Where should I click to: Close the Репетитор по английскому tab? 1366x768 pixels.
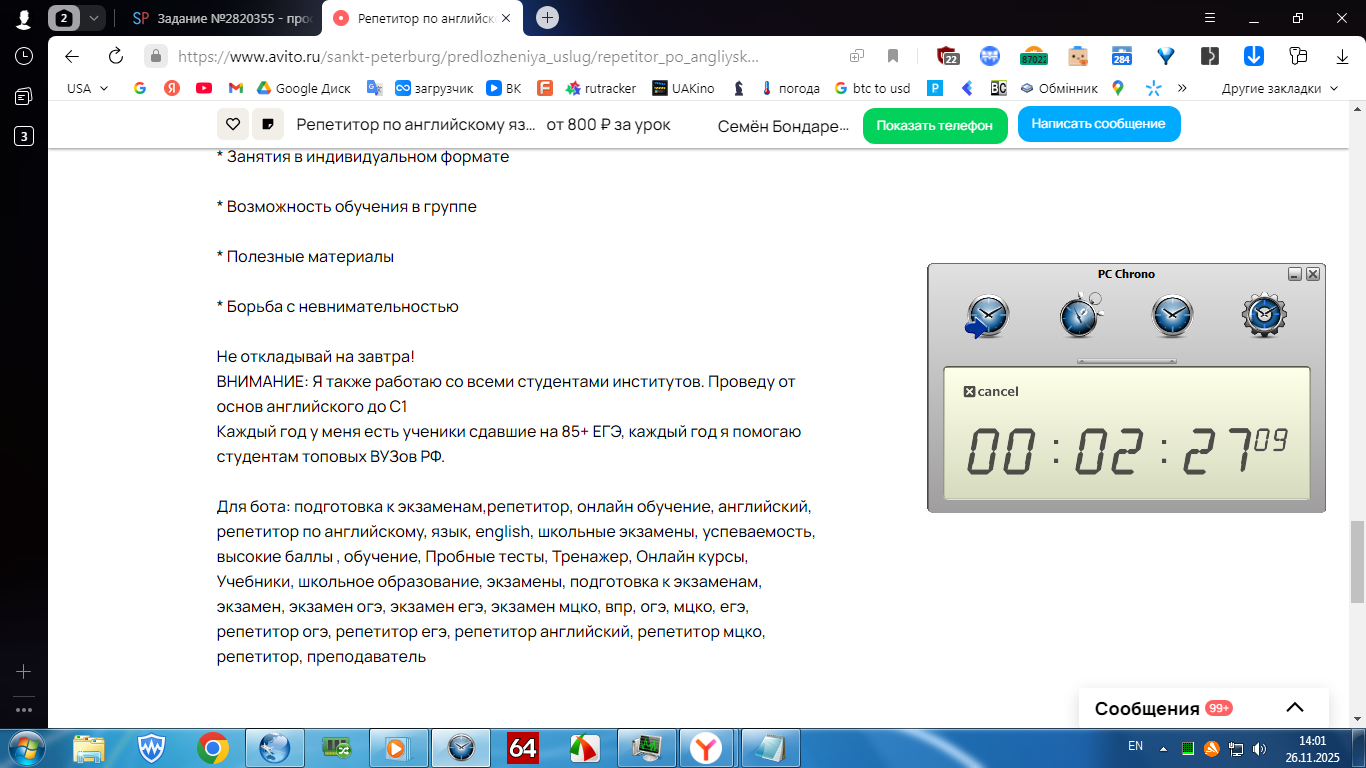click(x=508, y=18)
